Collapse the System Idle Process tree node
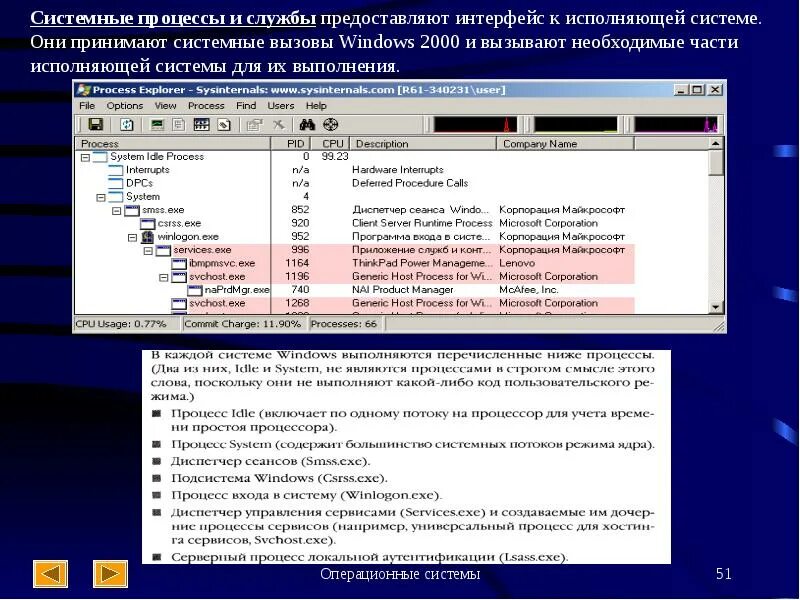Viewport: 800px width, 600px height. click(x=85, y=158)
